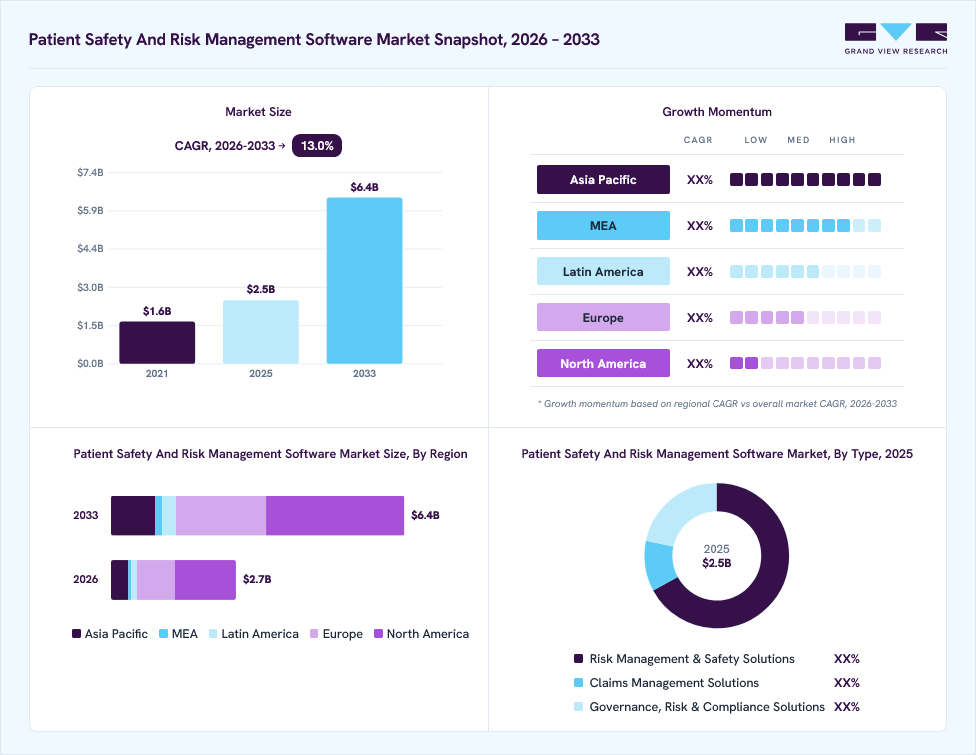Click the Asia Pacific region label

(x=603, y=179)
